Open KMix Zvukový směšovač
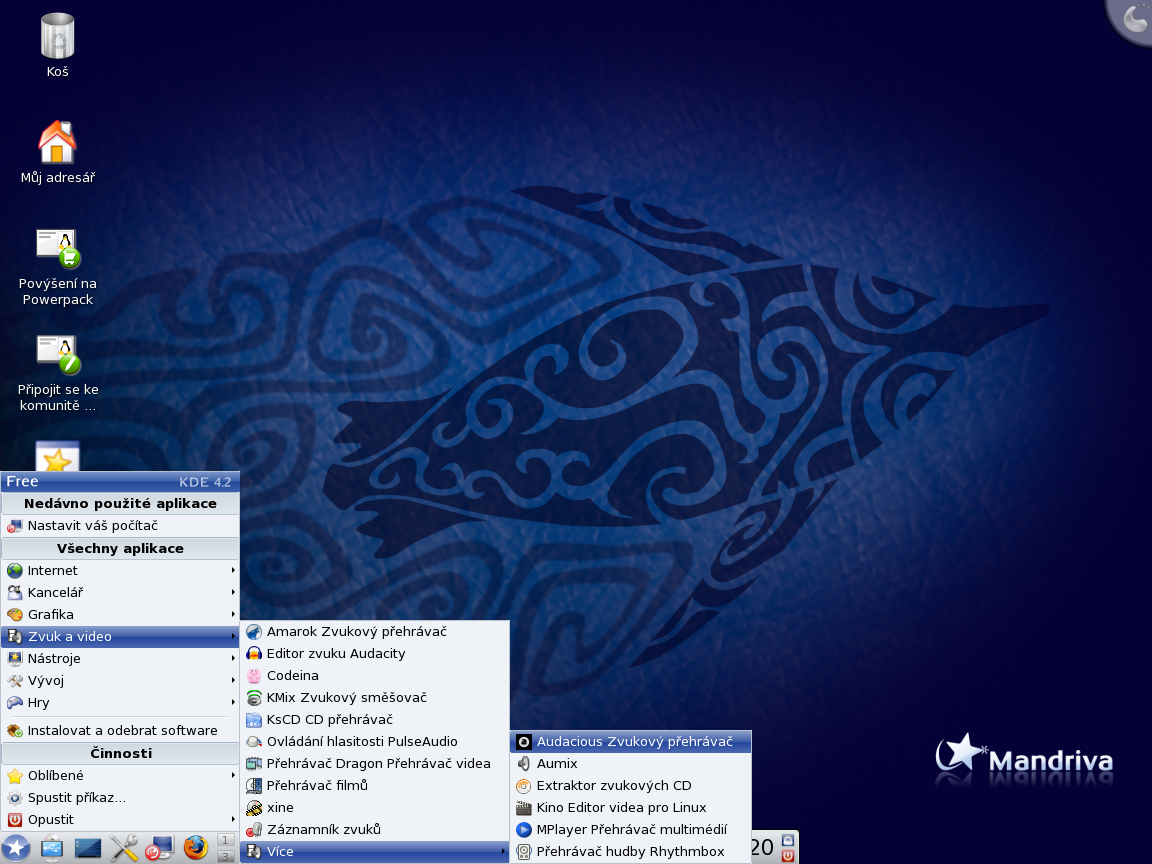This screenshot has height=864, width=1152. tap(375, 698)
